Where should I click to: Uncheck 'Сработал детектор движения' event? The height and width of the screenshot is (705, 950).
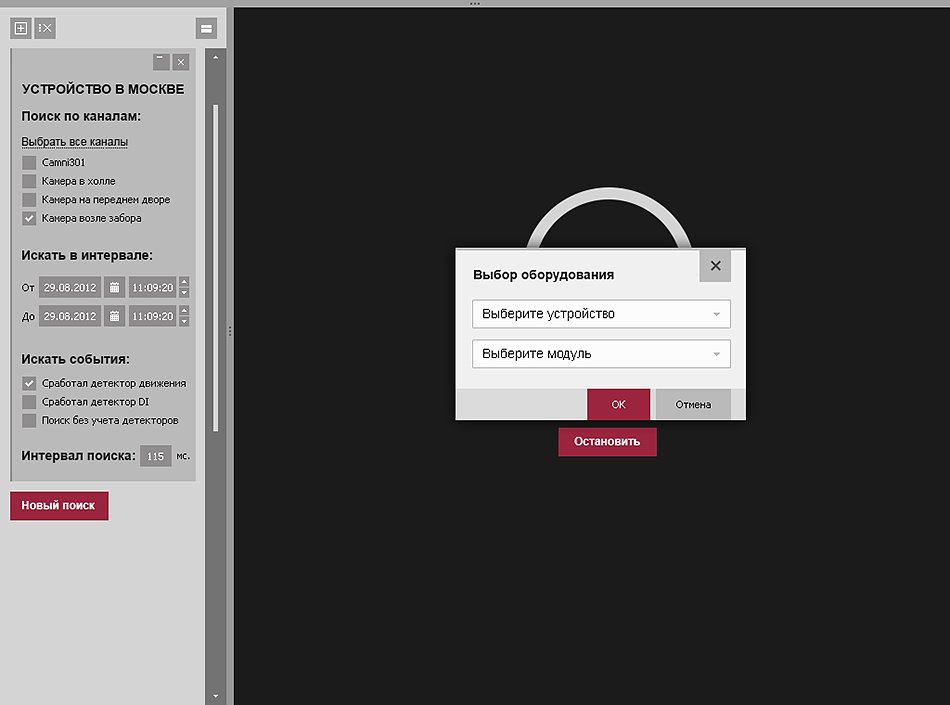coord(29,383)
